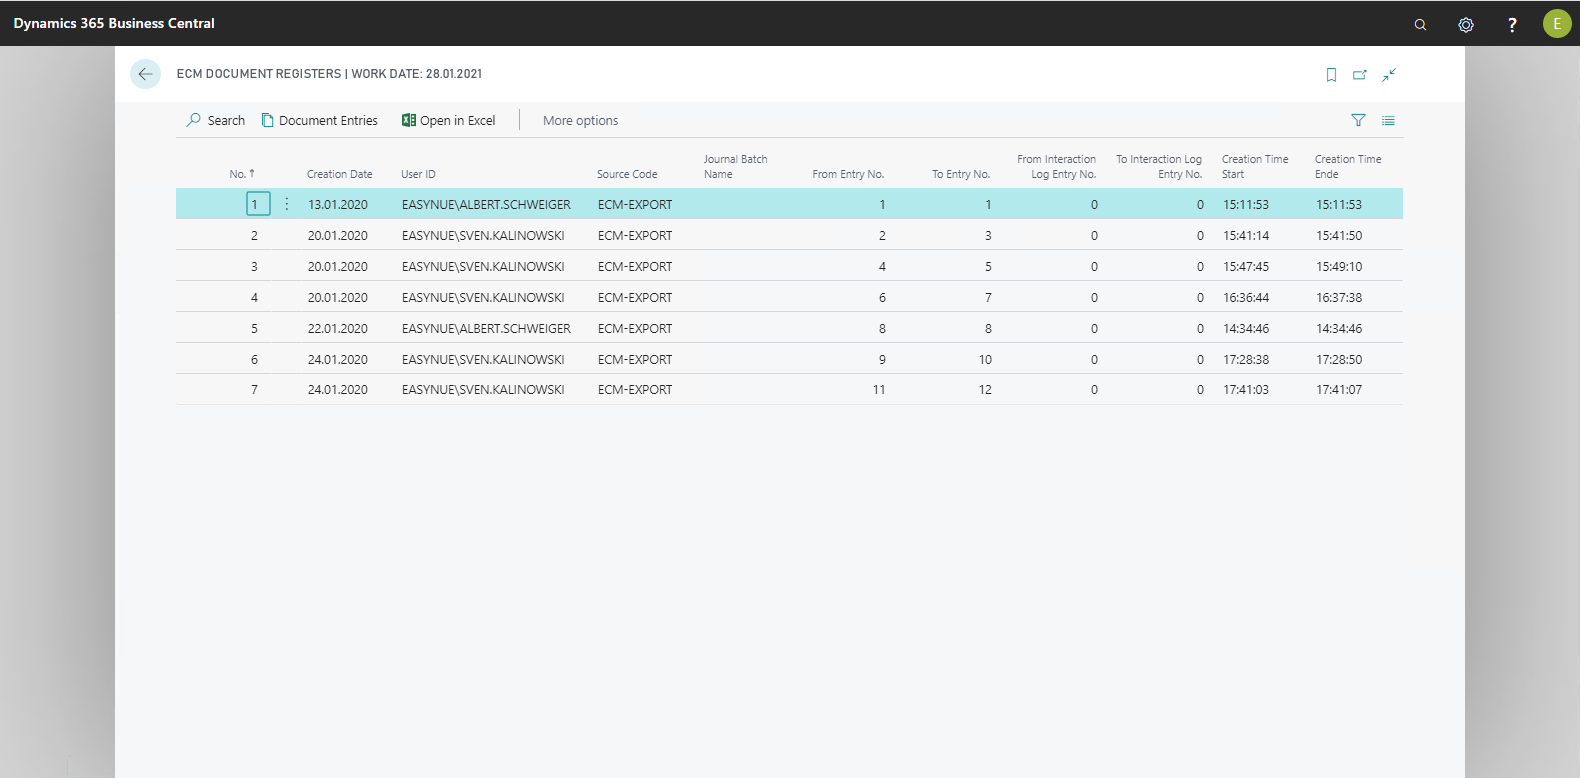The width and height of the screenshot is (1580, 778).
Task: Click the Creation Date column header
Action: (x=339, y=174)
